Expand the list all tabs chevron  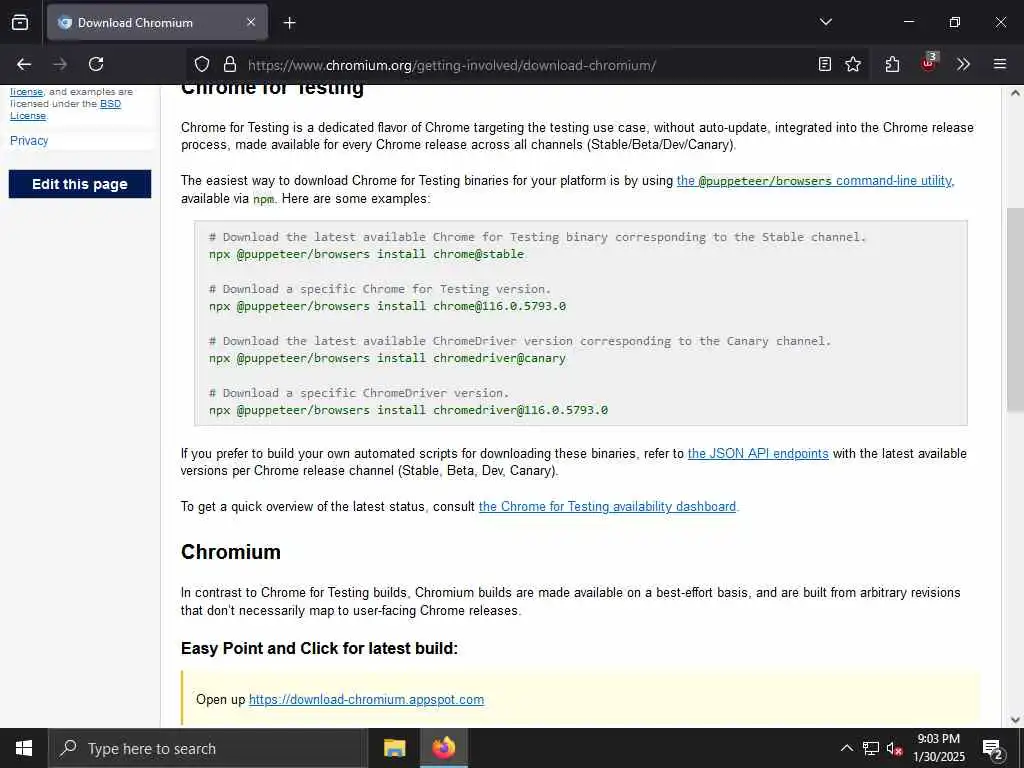tap(825, 22)
